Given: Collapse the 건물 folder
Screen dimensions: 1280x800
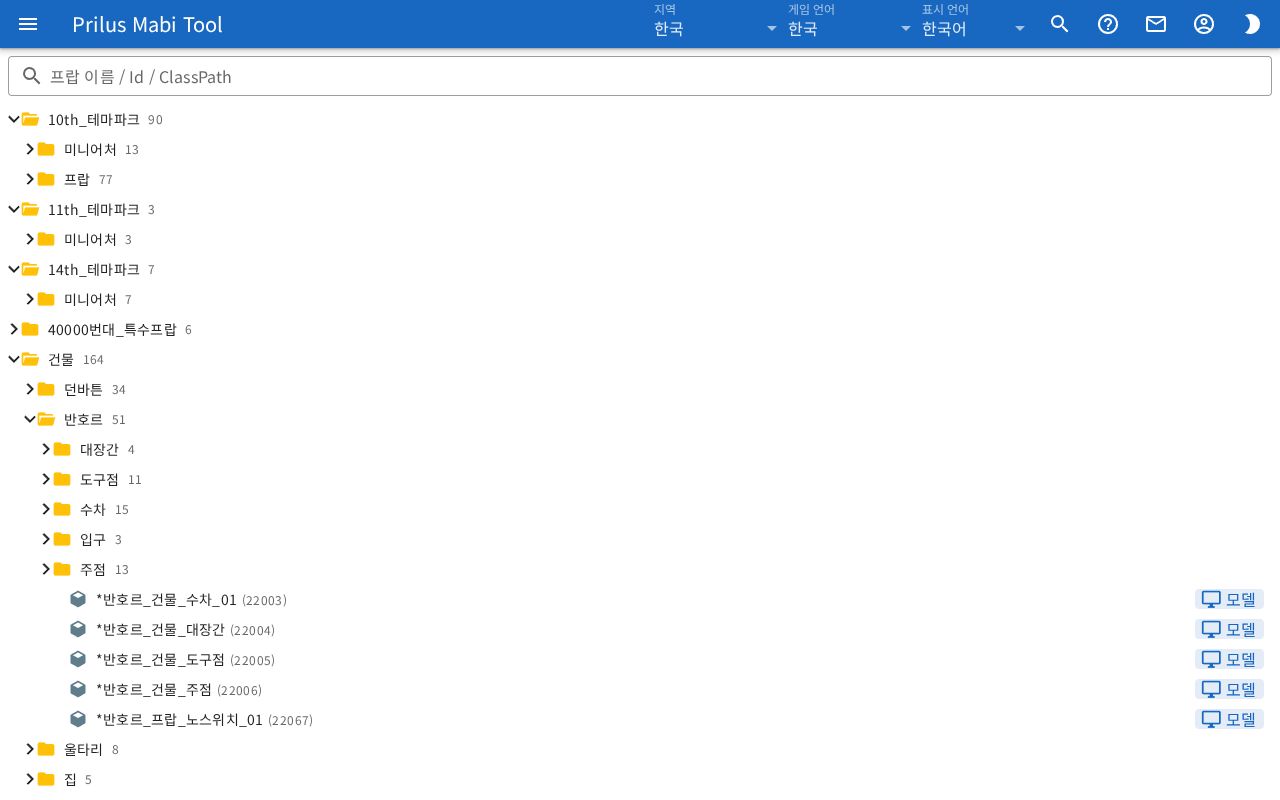Looking at the screenshot, I should click(x=14, y=359).
